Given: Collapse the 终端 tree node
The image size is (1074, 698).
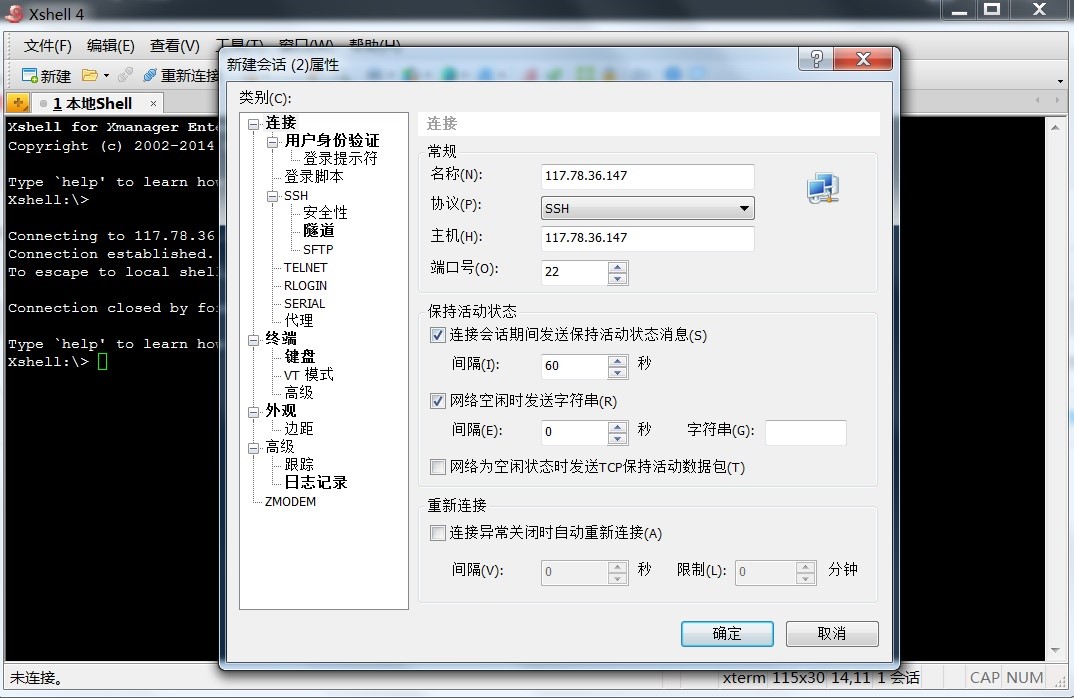Looking at the screenshot, I should pos(254,340).
